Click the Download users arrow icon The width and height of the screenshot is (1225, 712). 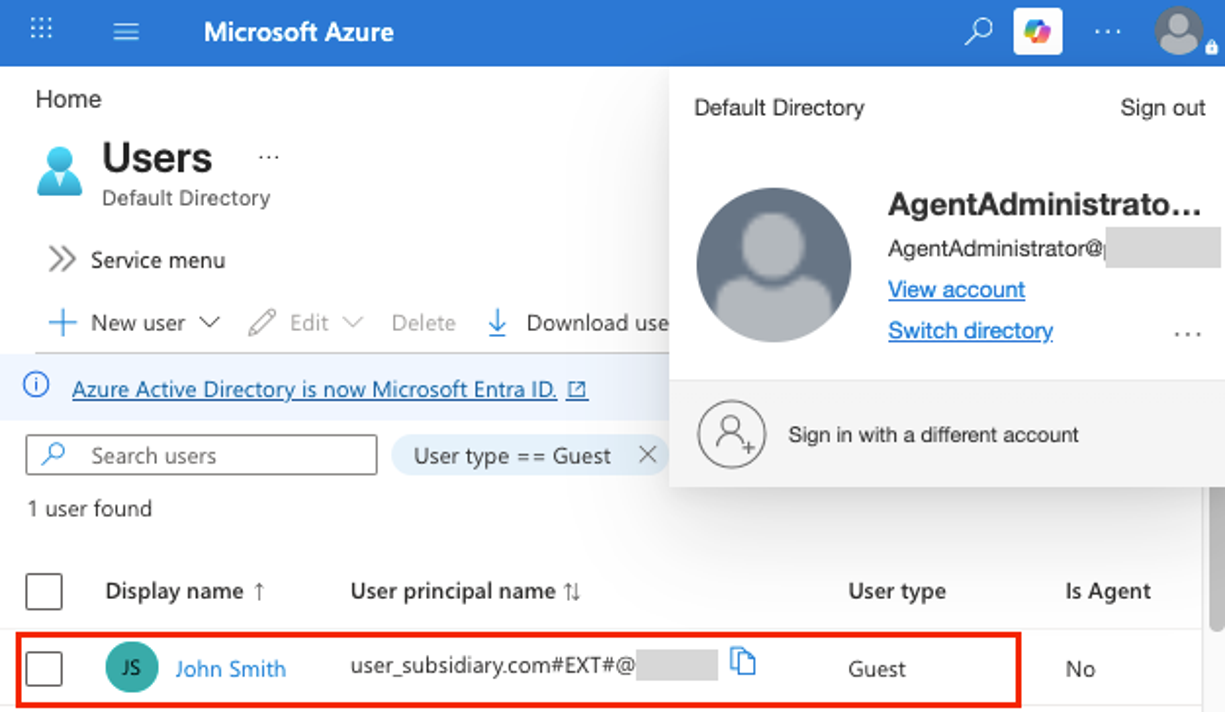[x=497, y=323]
